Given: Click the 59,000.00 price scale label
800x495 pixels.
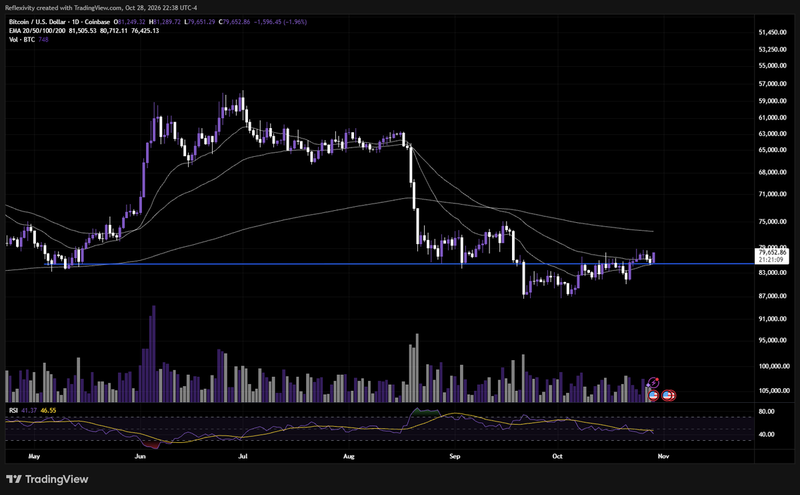Looking at the screenshot, I should tap(772, 101).
